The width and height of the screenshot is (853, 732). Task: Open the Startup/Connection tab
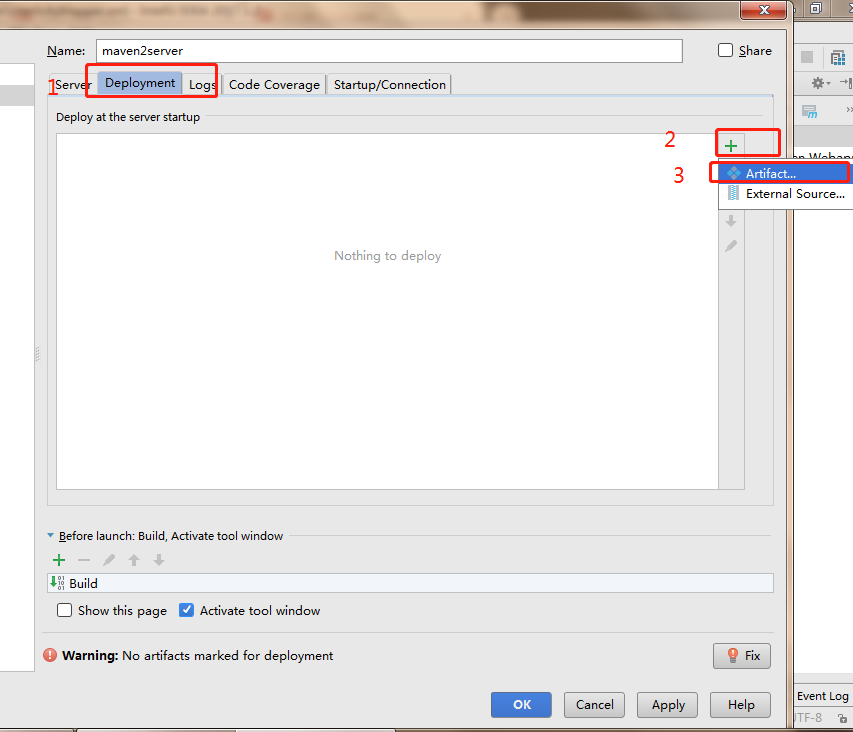[390, 84]
